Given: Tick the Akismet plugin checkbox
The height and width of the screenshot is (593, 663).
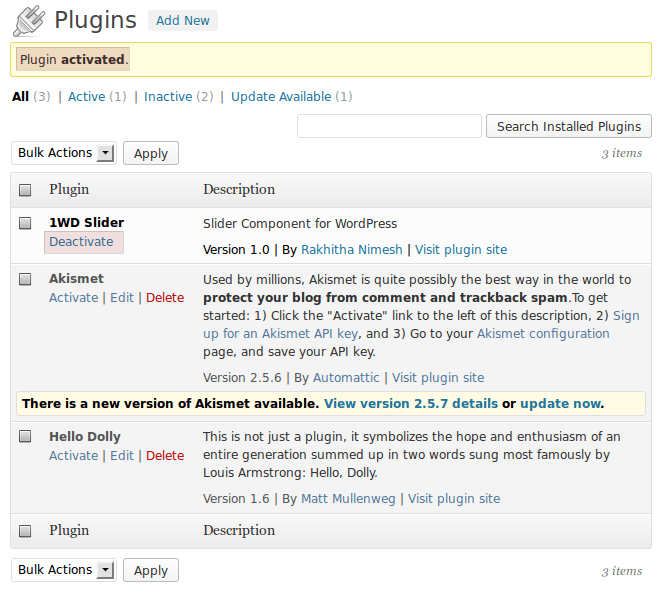Looking at the screenshot, I should click(x=25, y=279).
